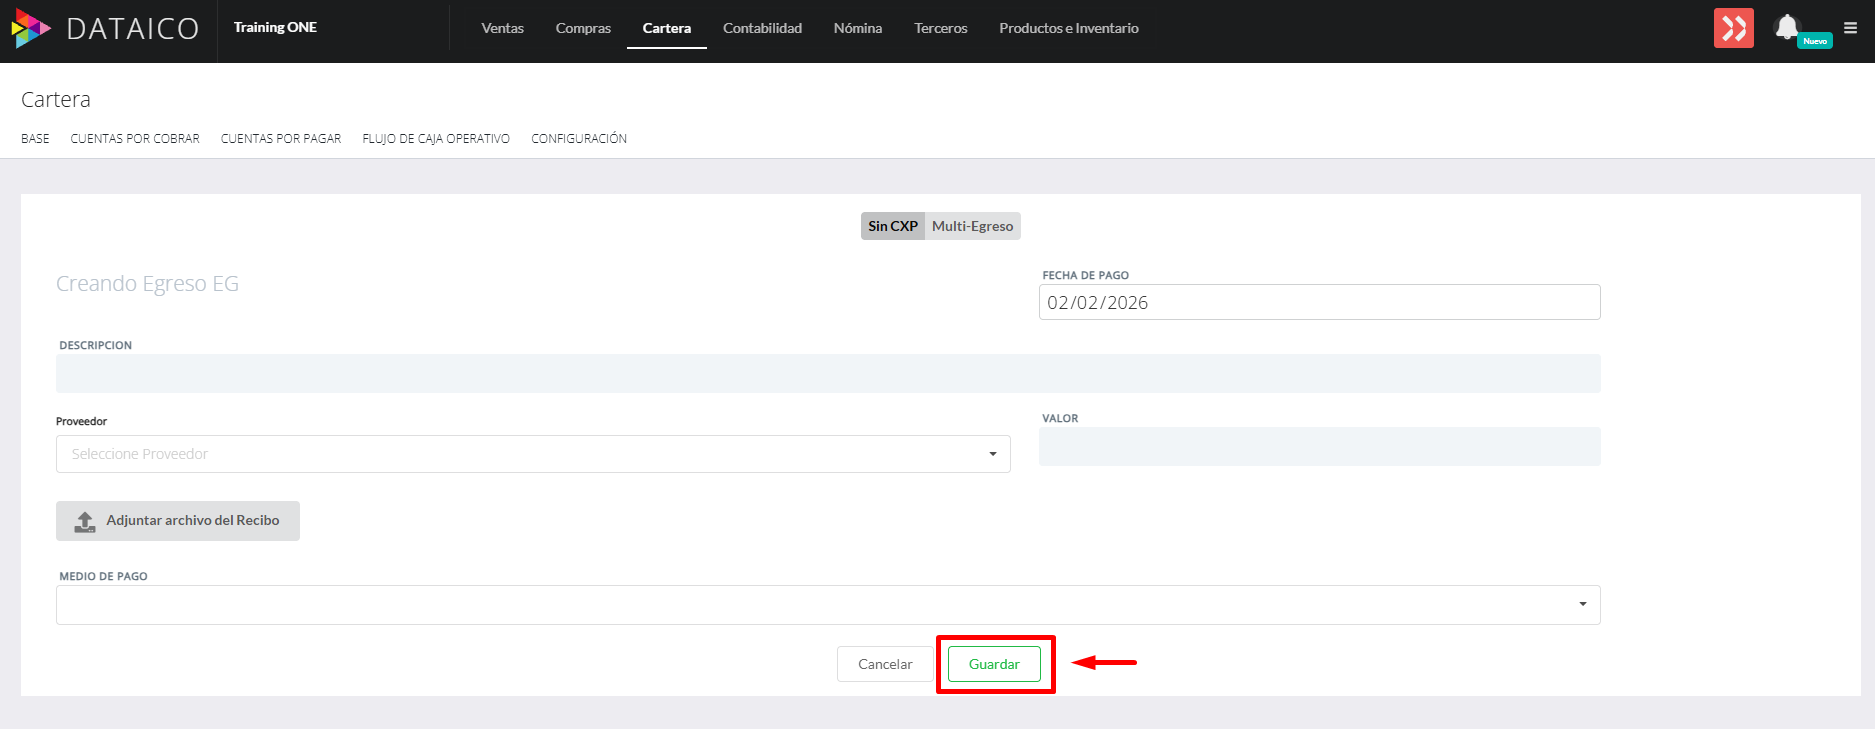The image size is (1875, 729).
Task: Switch to Multi-Egreso mode
Action: [972, 226]
